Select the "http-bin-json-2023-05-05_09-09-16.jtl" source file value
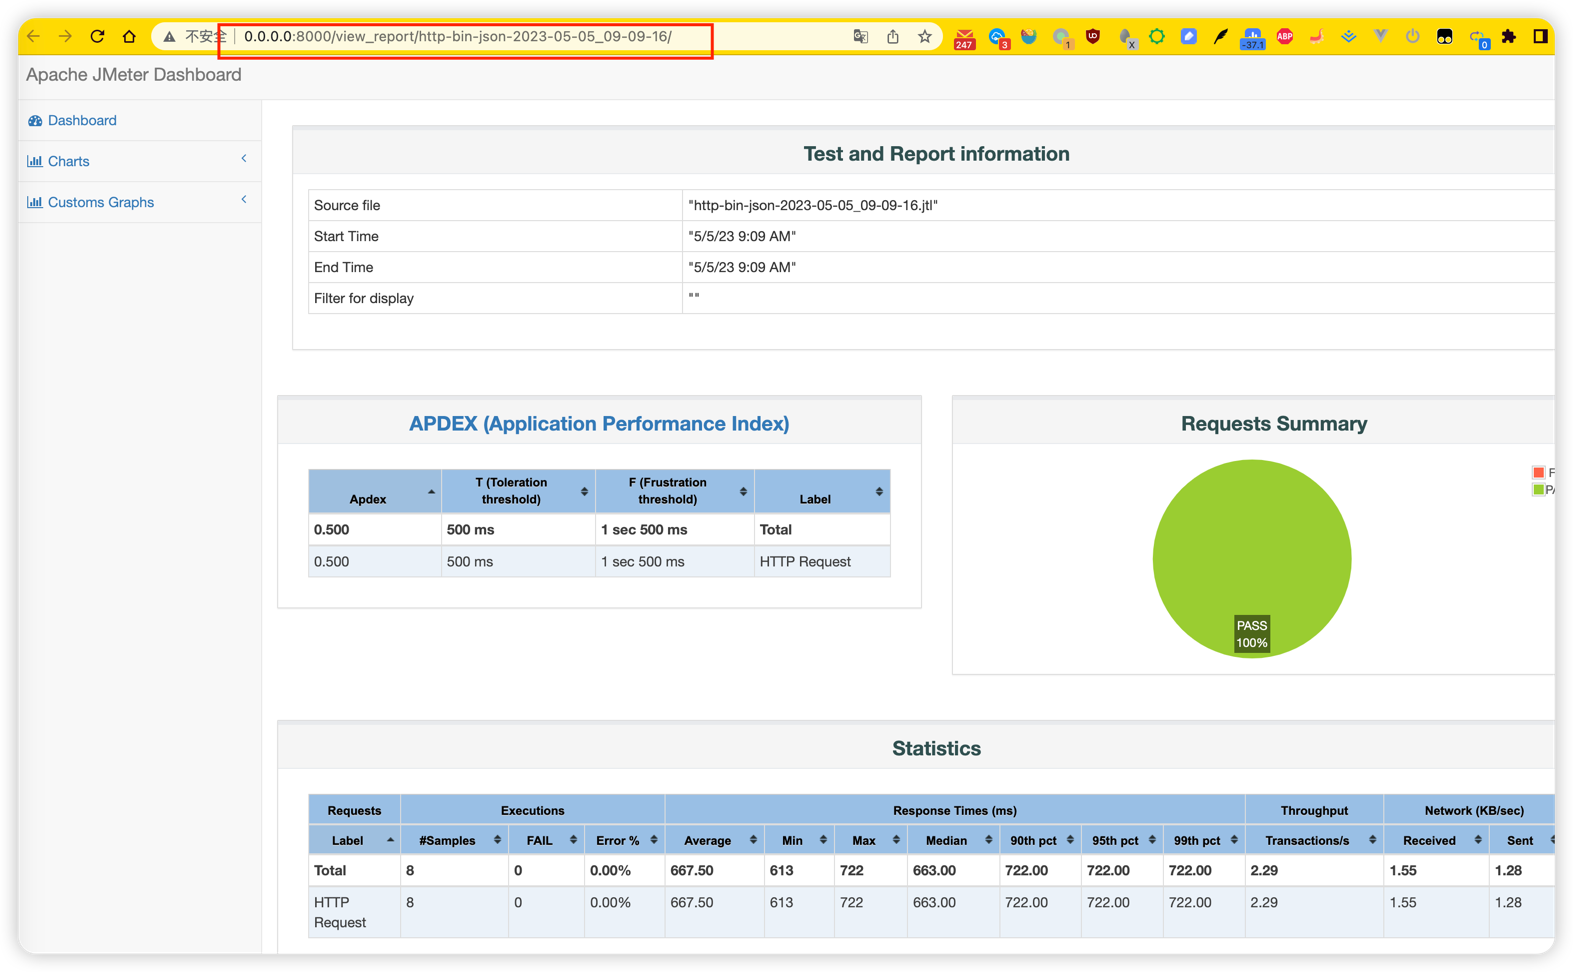This screenshot has height=972, width=1573. pyautogui.click(x=813, y=206)
